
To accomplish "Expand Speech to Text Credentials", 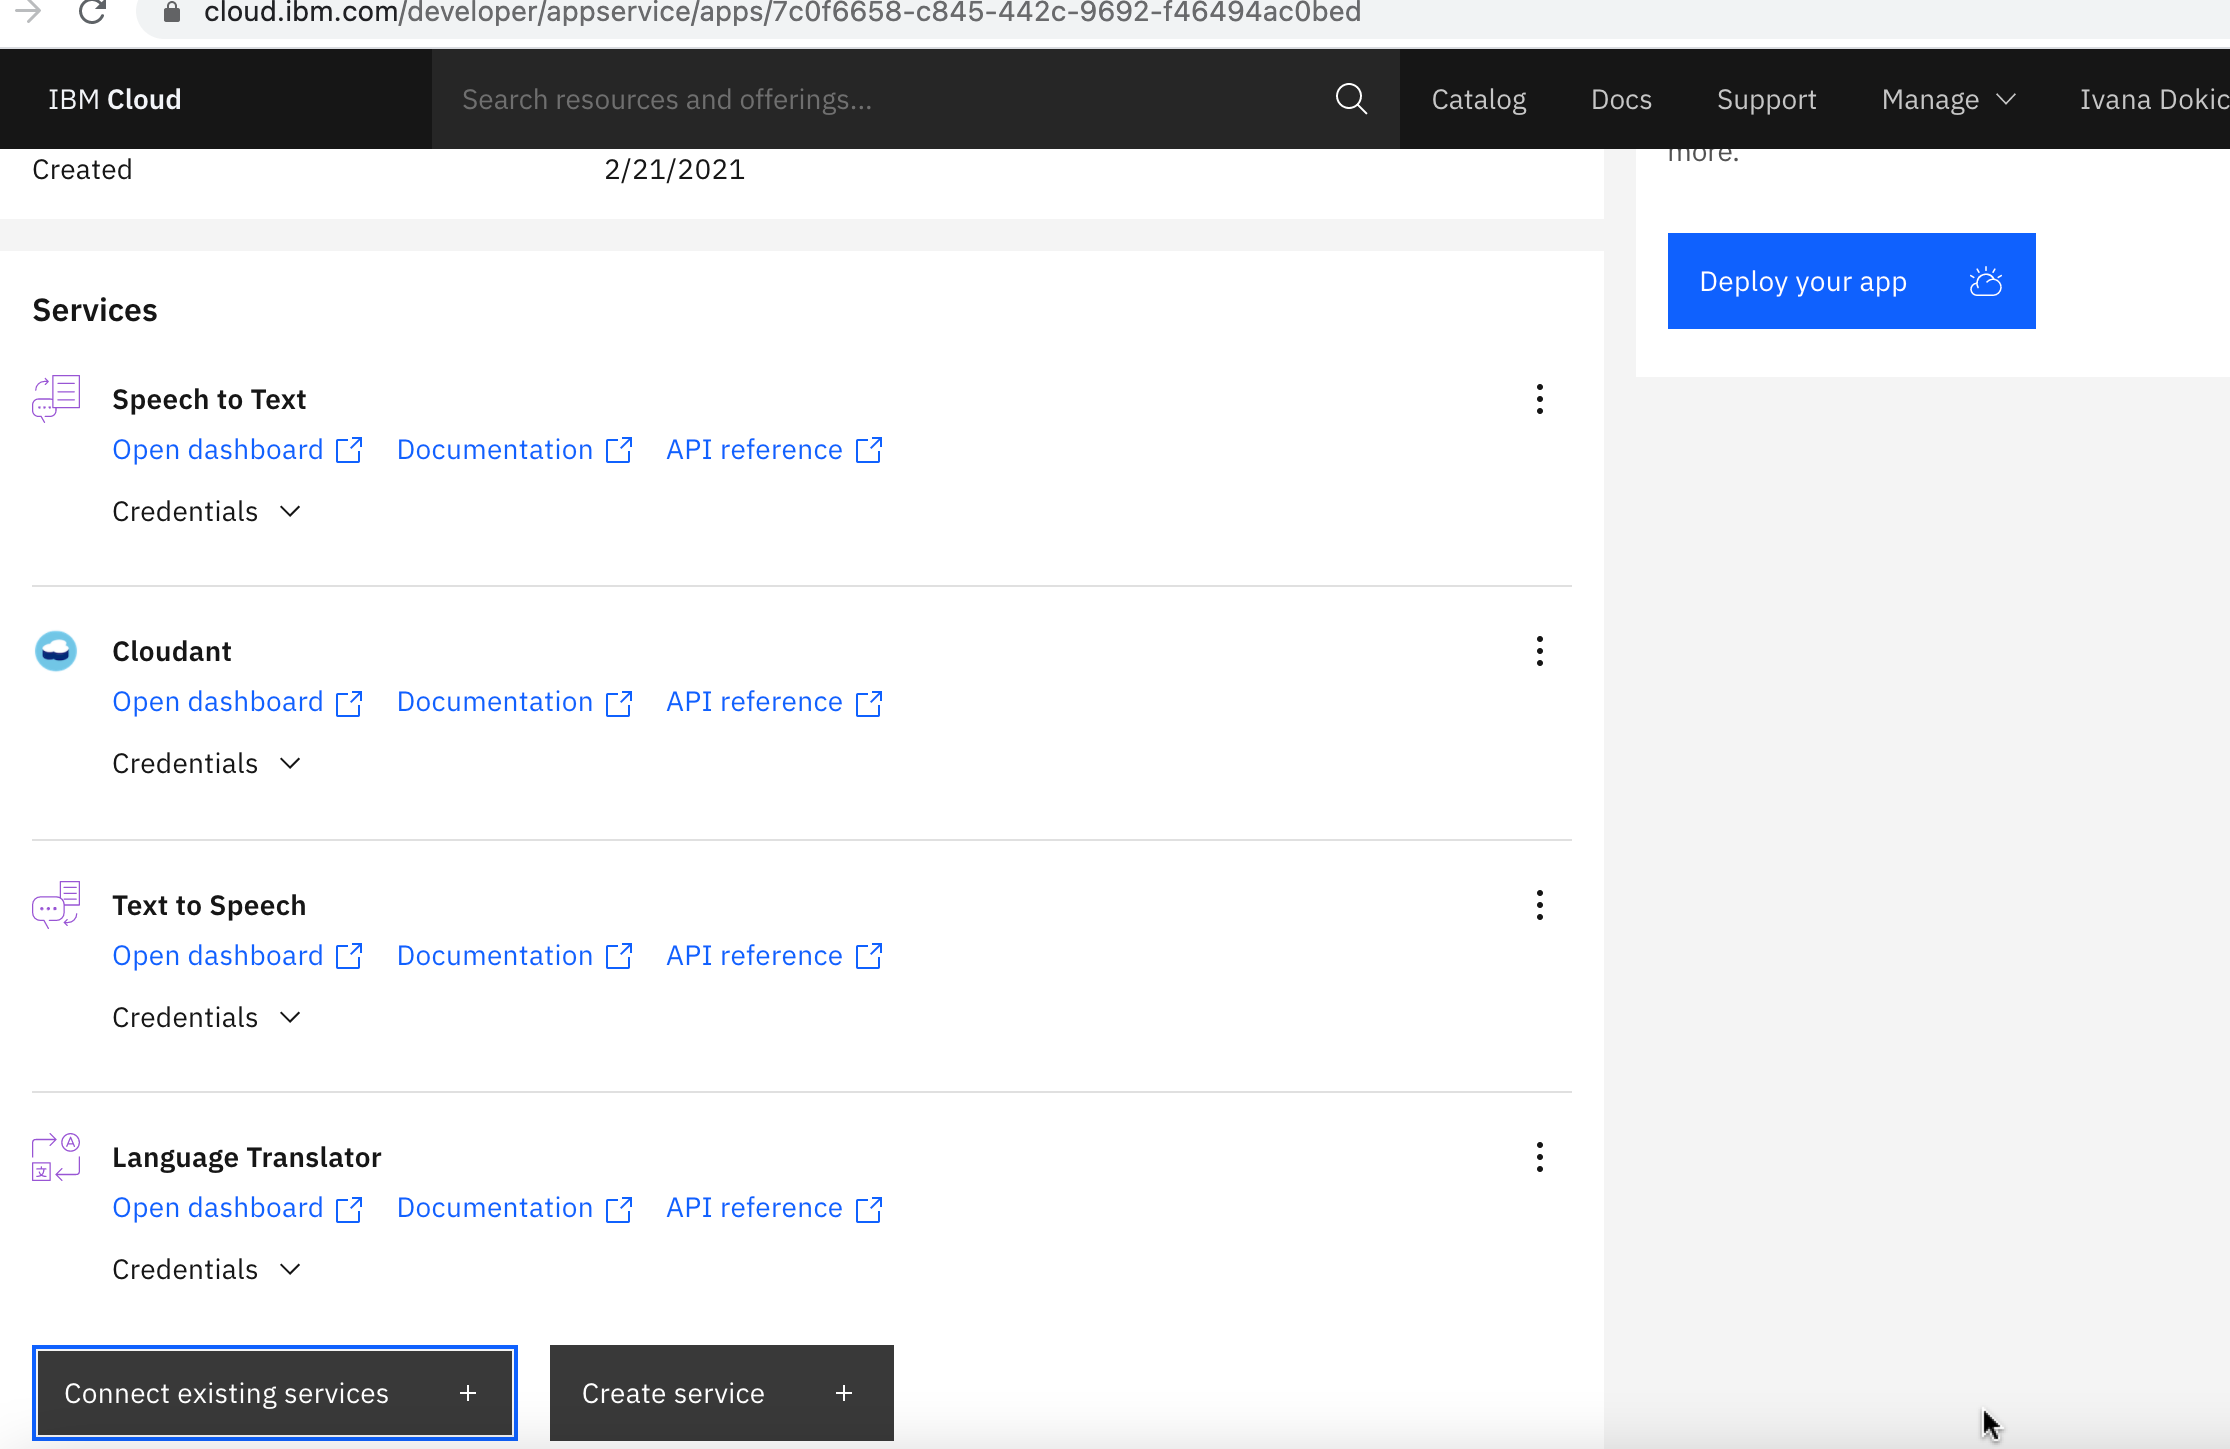I will [206, 511].
